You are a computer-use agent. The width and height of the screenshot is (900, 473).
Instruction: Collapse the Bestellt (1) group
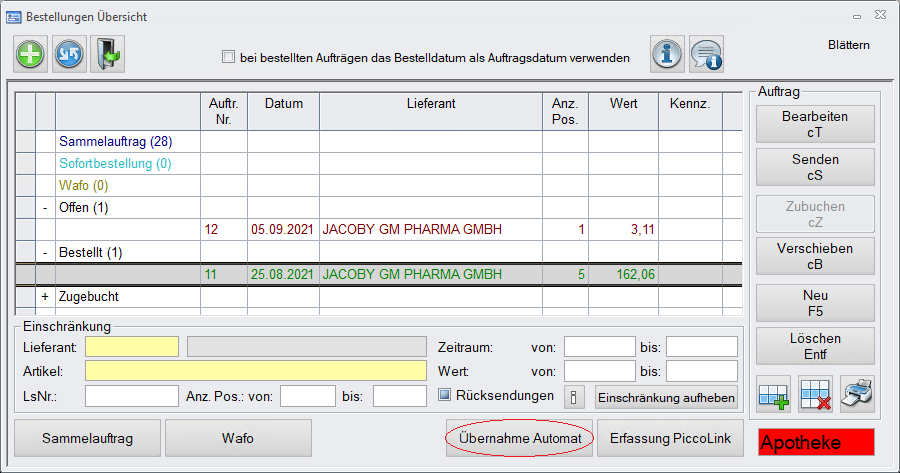(45, 252)
